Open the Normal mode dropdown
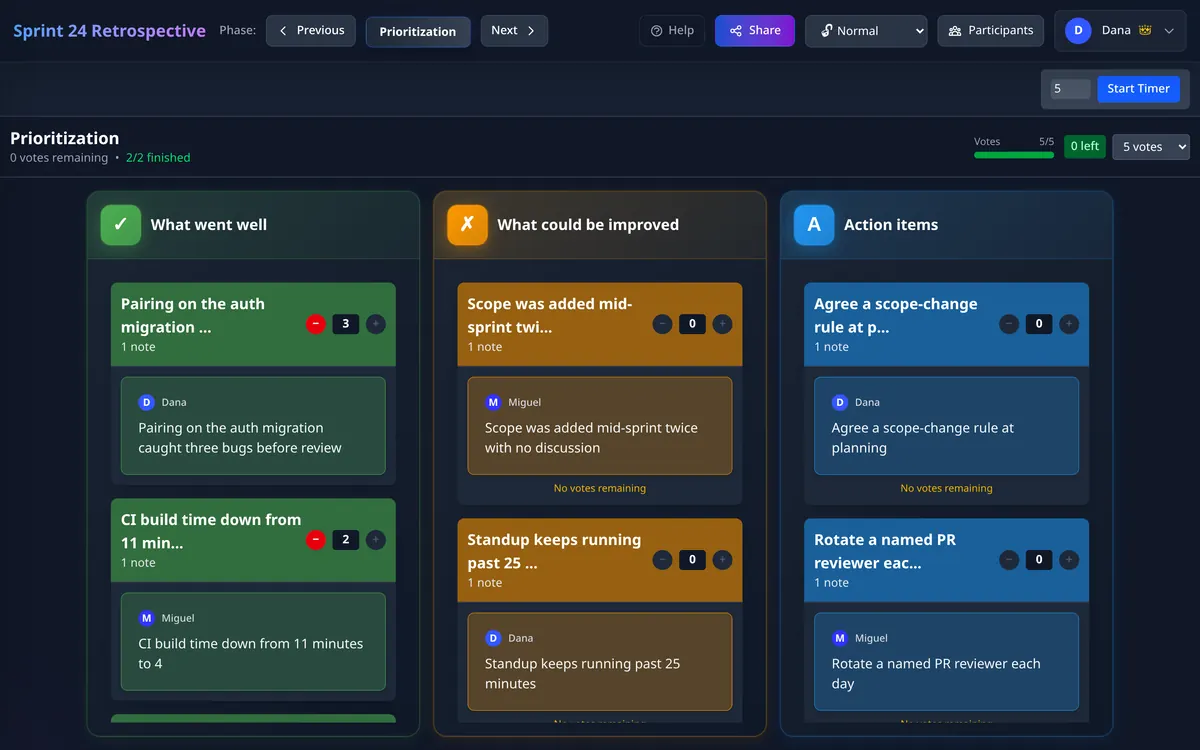The height and width of the screenshot is (750, 1200). (x=866, y=31)
